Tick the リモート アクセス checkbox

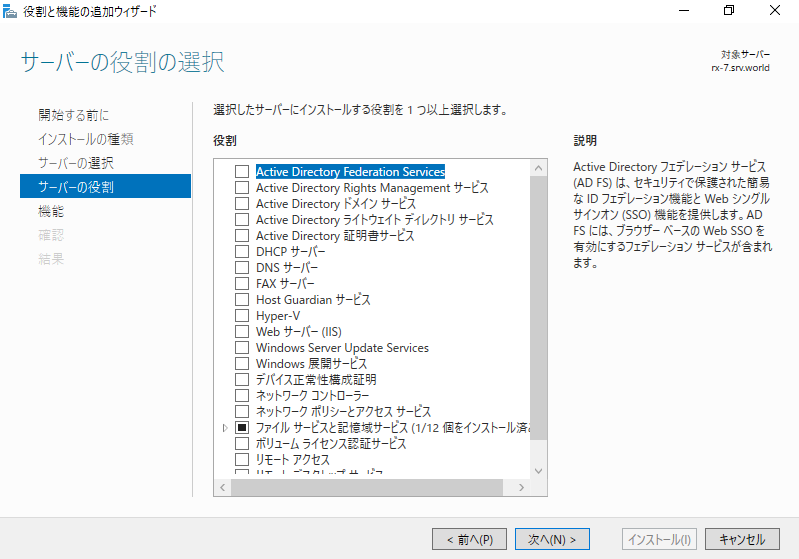(x=242, y=460)
